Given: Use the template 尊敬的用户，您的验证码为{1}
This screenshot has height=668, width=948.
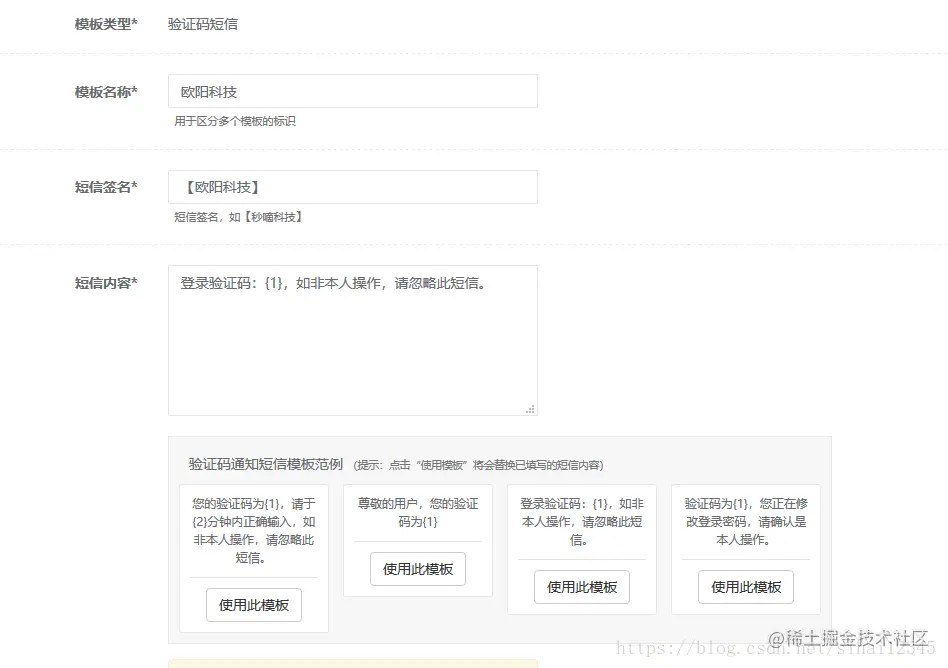Looking at the screenshot, I should (x=418, y=569).
